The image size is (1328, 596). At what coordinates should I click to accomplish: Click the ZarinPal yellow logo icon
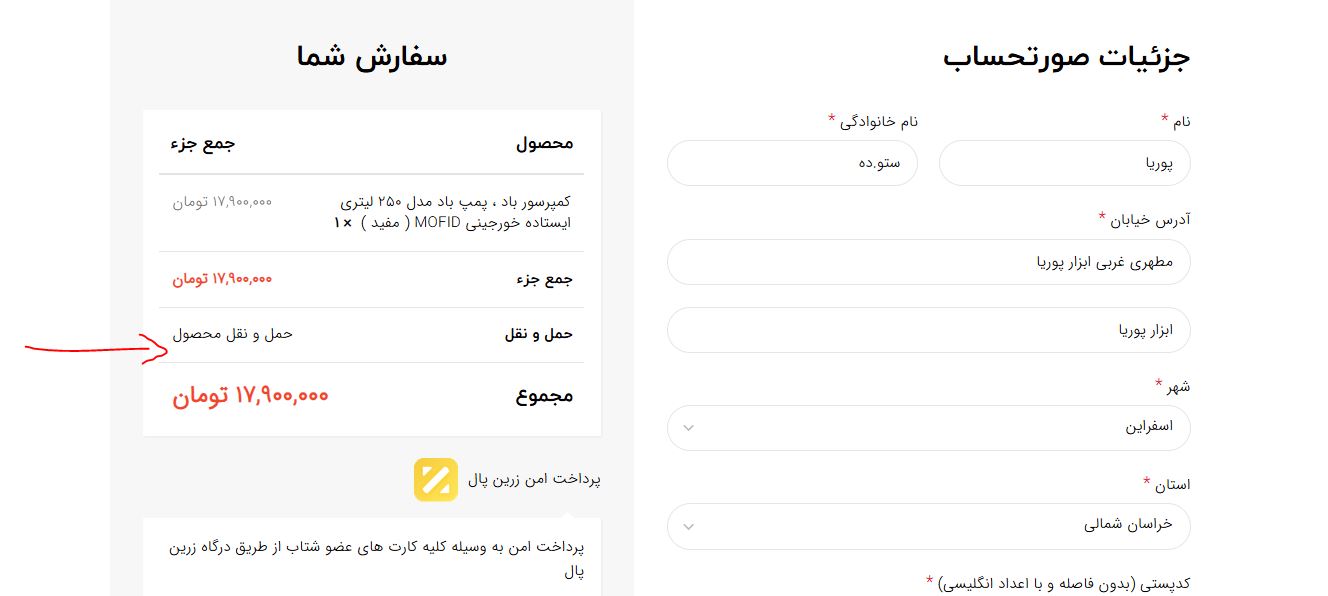[436, 480]
